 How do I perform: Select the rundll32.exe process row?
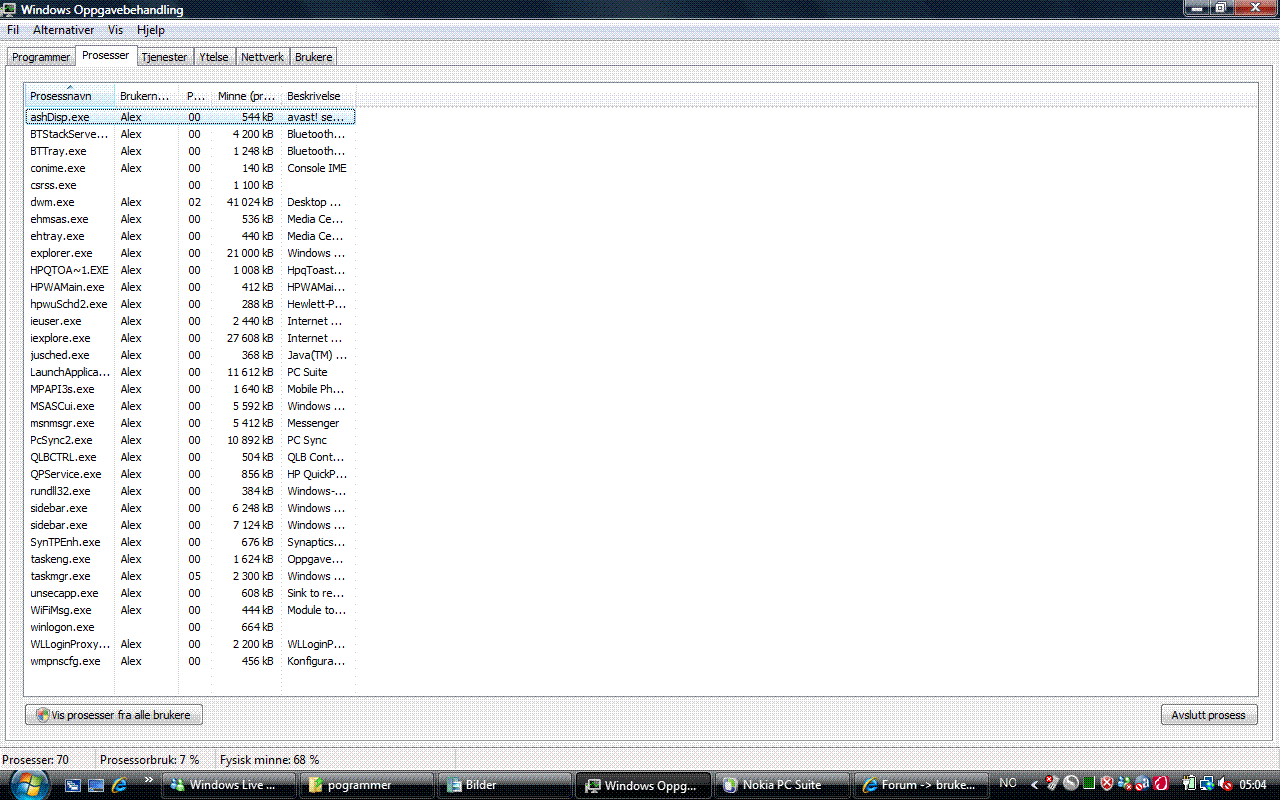pyautogui.click(x=190, y=491)
